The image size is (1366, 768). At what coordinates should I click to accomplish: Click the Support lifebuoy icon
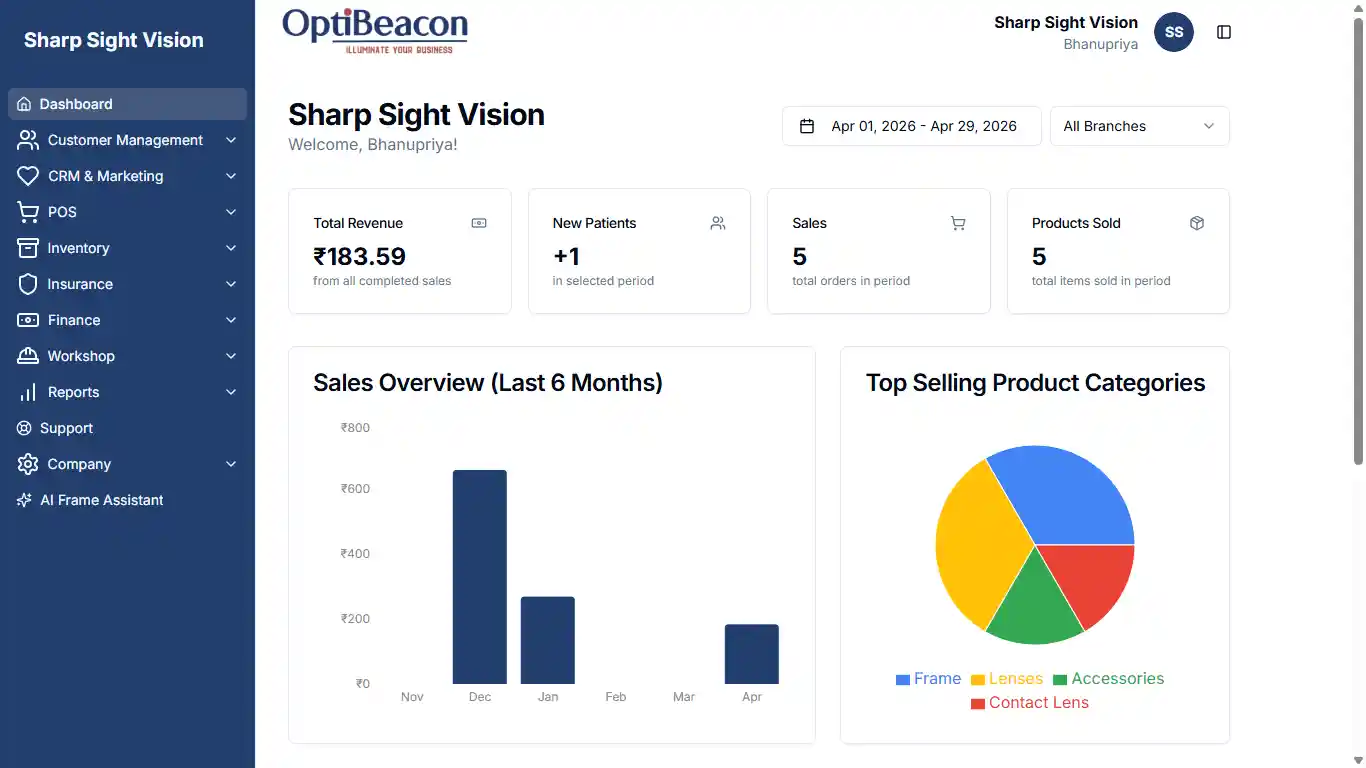pos(25,428)
